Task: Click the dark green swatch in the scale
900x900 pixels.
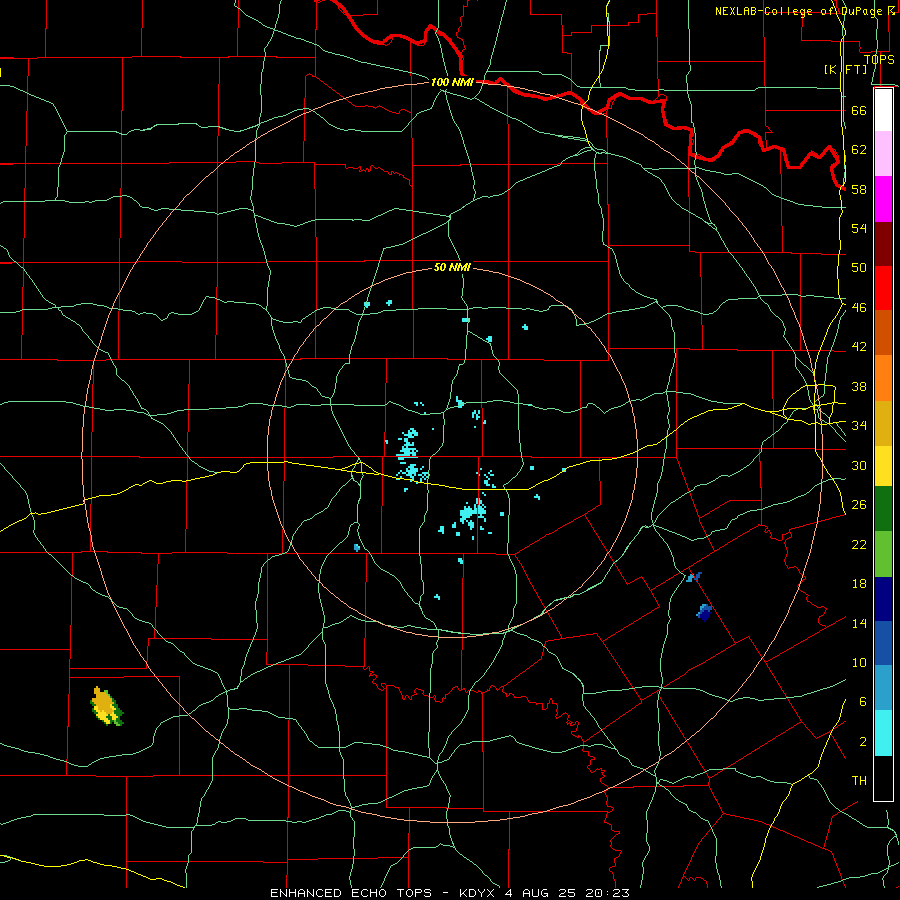Action: click(883, 509)
